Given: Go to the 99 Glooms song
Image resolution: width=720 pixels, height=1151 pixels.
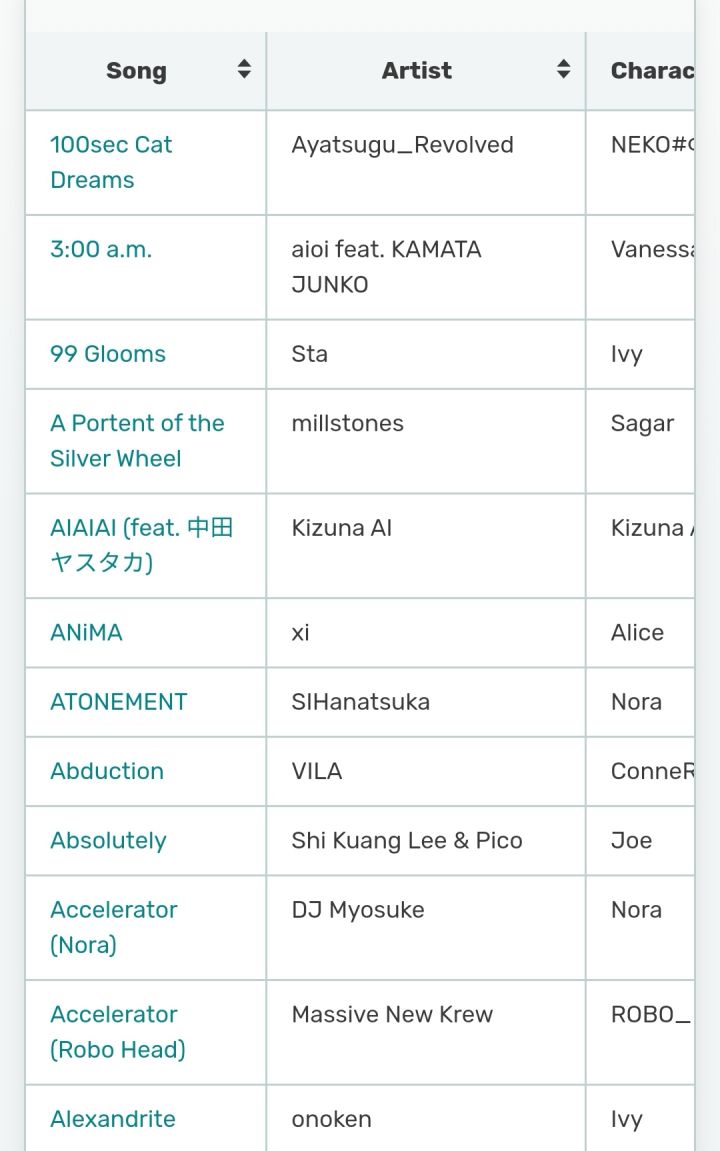Looking at the screenshot, I should 108,354.
